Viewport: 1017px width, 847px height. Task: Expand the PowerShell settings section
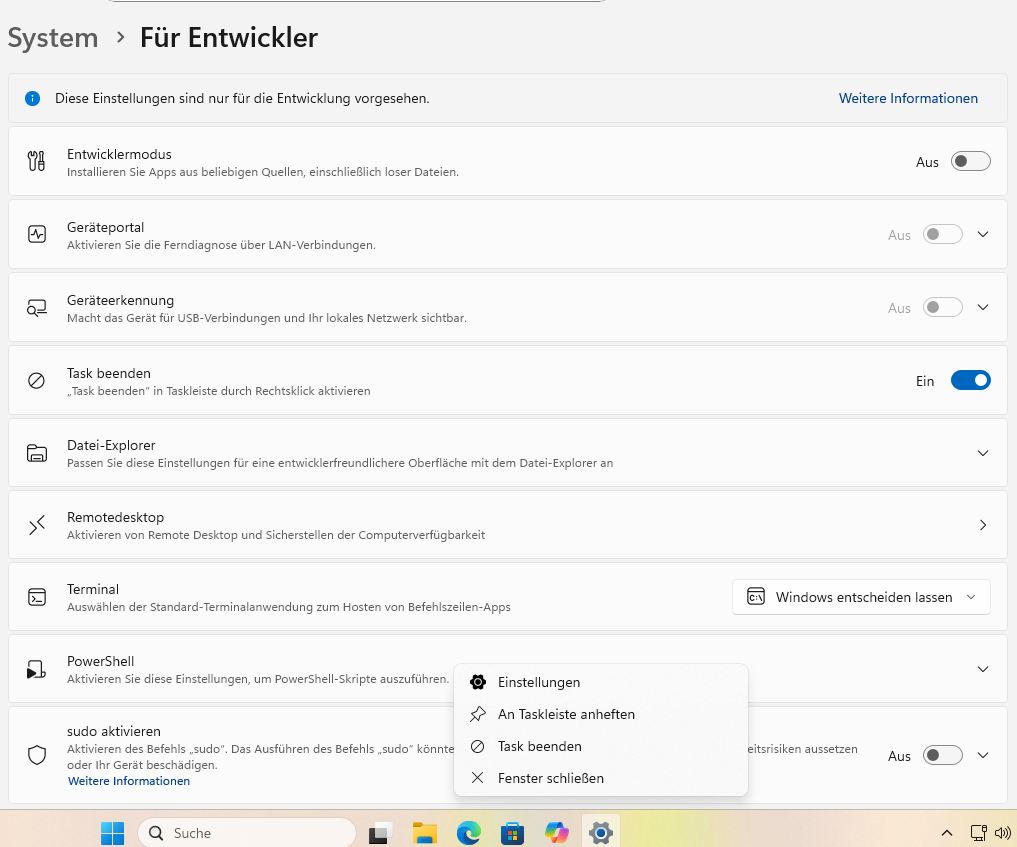[982, 669]
